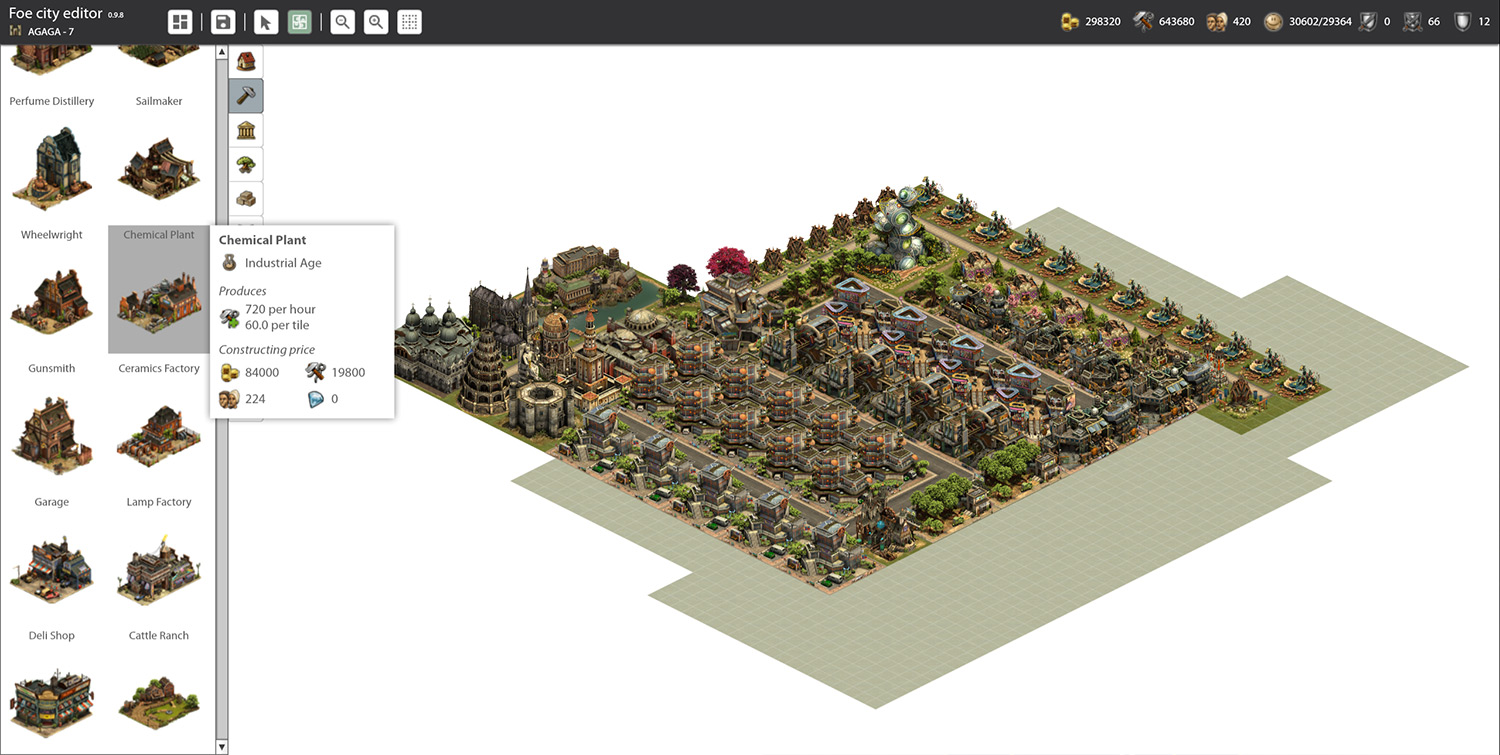
Task: Click the happiness value 30602/29364
Action: coord(1320,22)
